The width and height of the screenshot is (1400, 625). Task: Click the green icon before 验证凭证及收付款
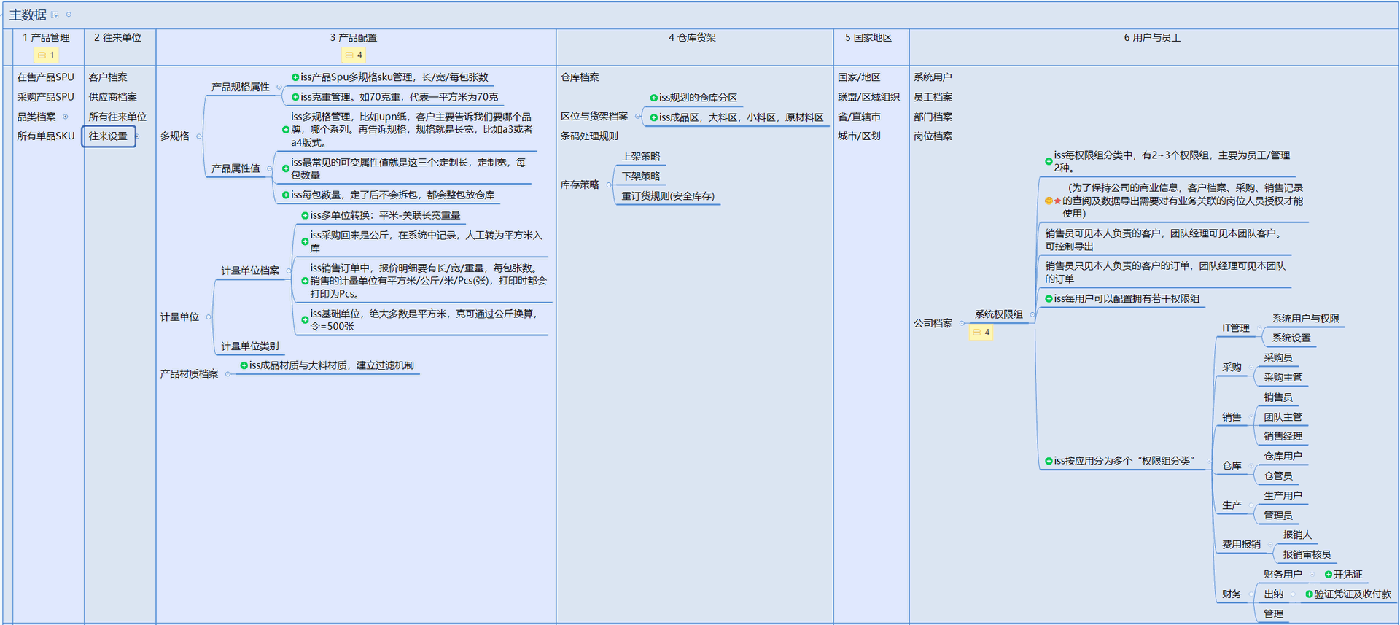[1309, 594]
